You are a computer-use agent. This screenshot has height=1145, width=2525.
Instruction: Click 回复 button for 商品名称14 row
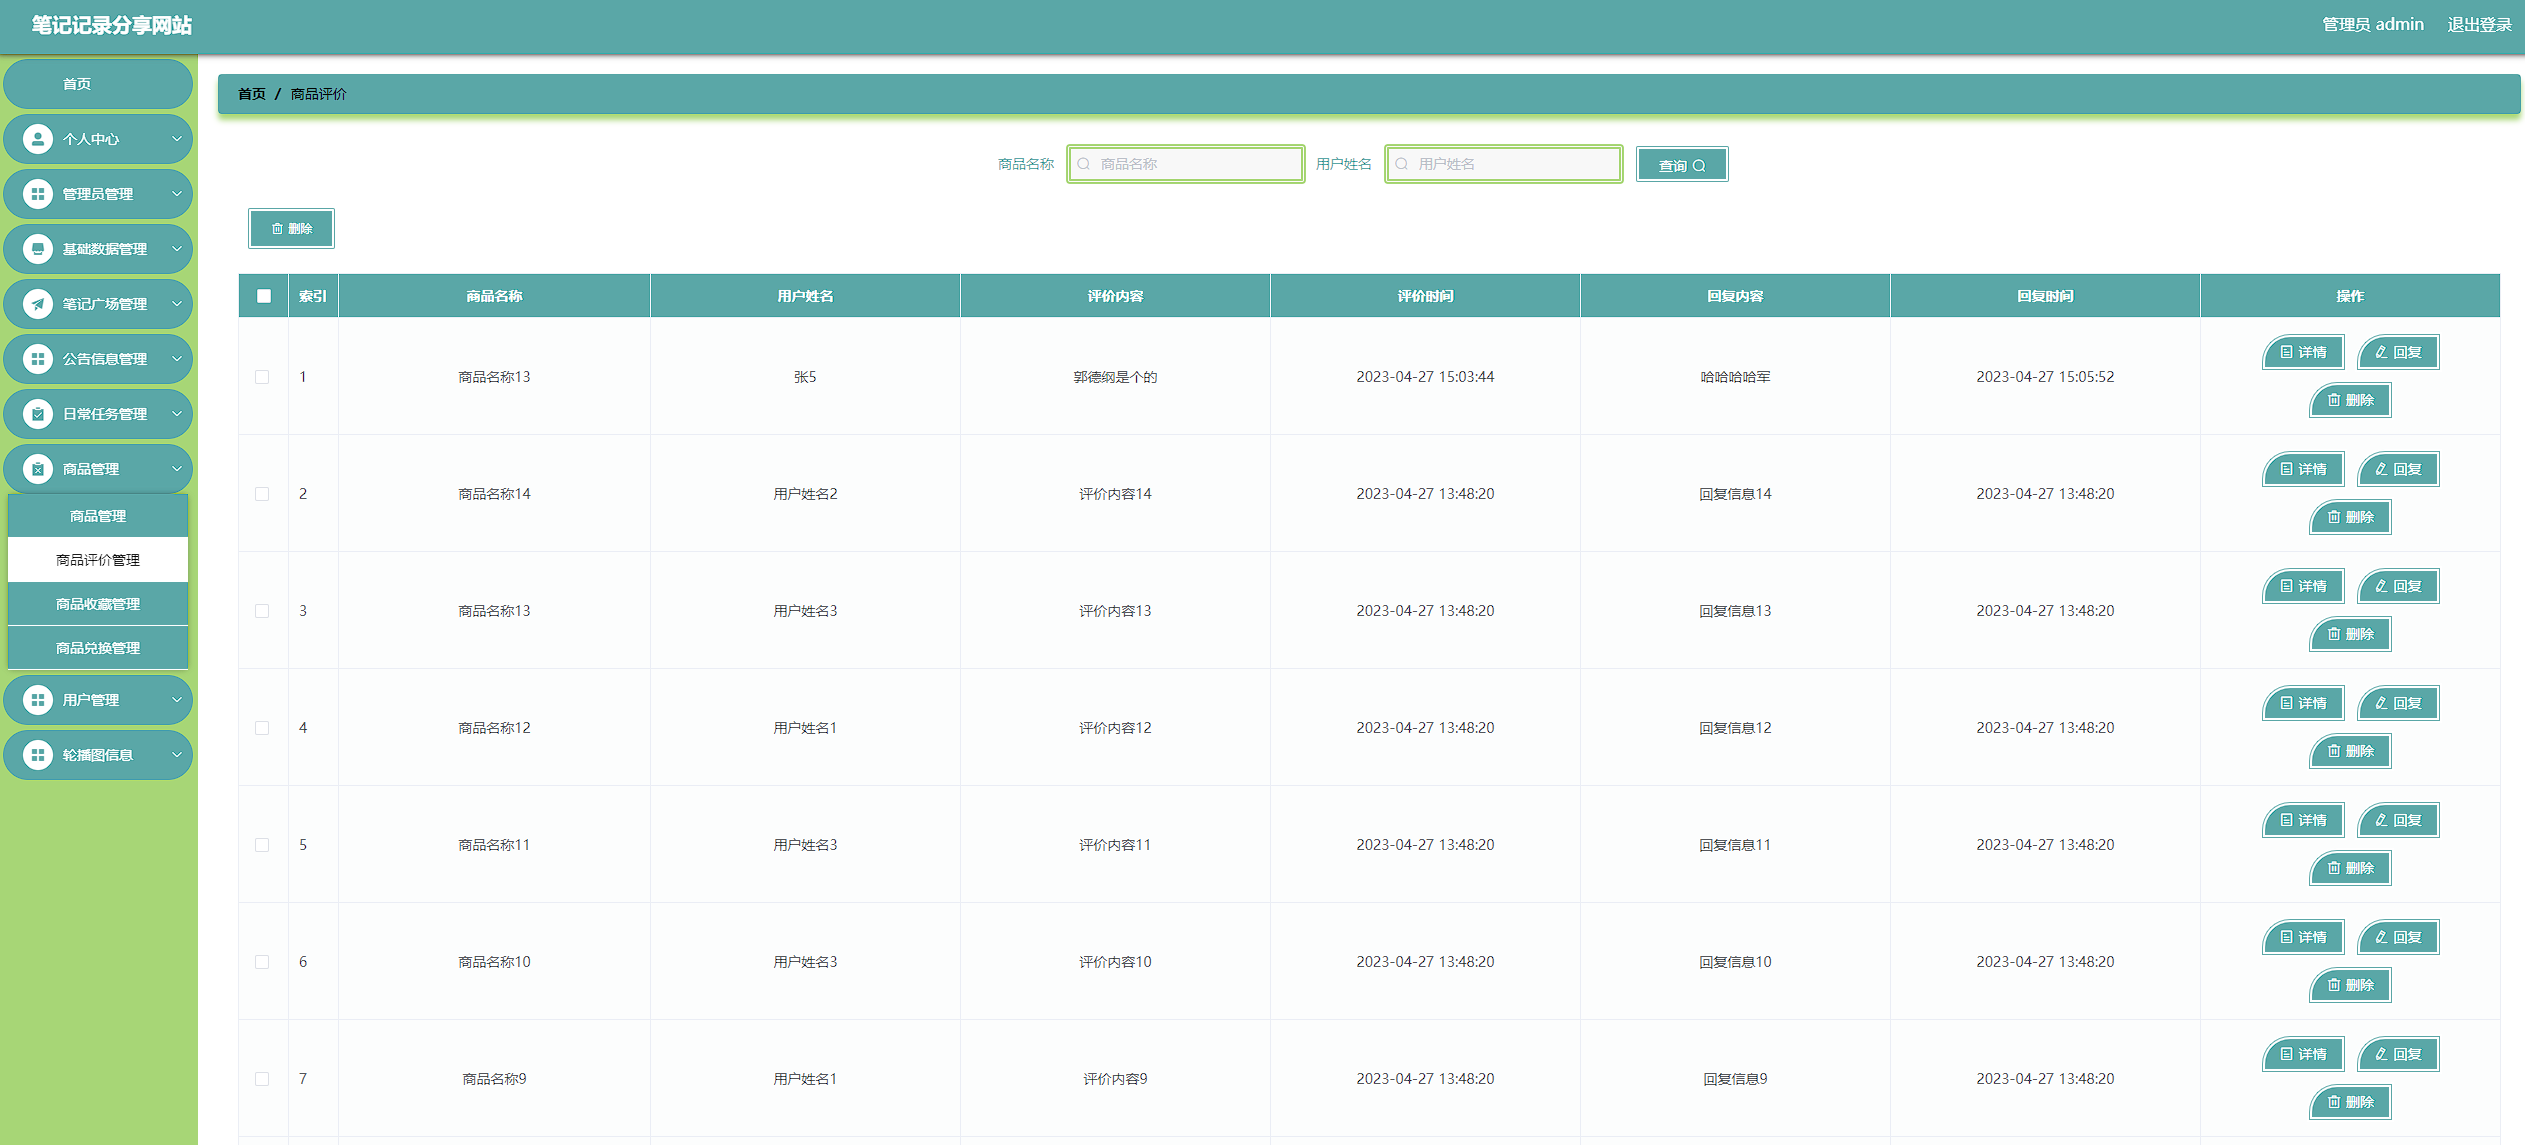[x=2398, y=469]
